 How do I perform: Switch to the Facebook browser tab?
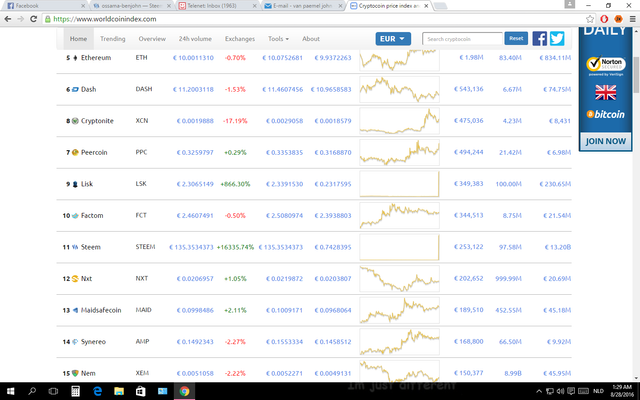click(45, 6)
